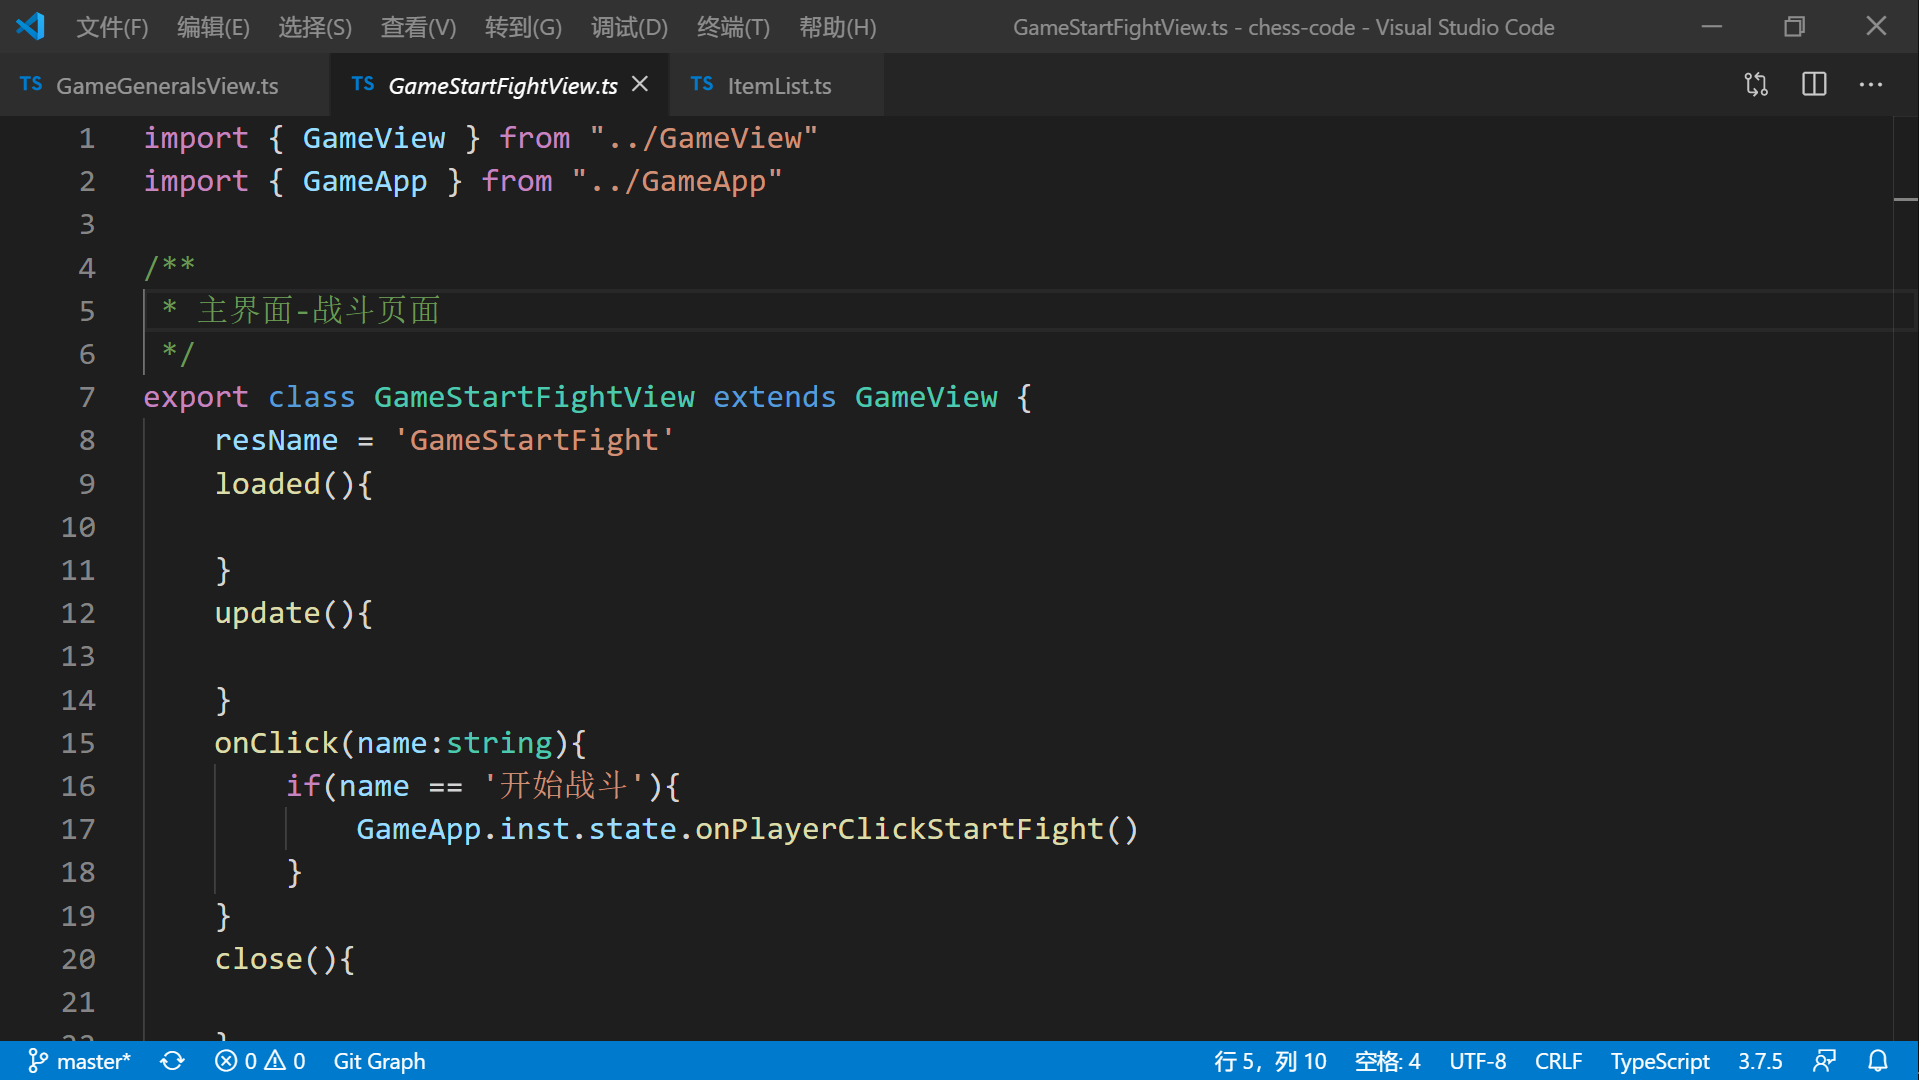1919x1080 pixels.
Task: Click the "../GameView" import path
Action: (x=703, y=138)
